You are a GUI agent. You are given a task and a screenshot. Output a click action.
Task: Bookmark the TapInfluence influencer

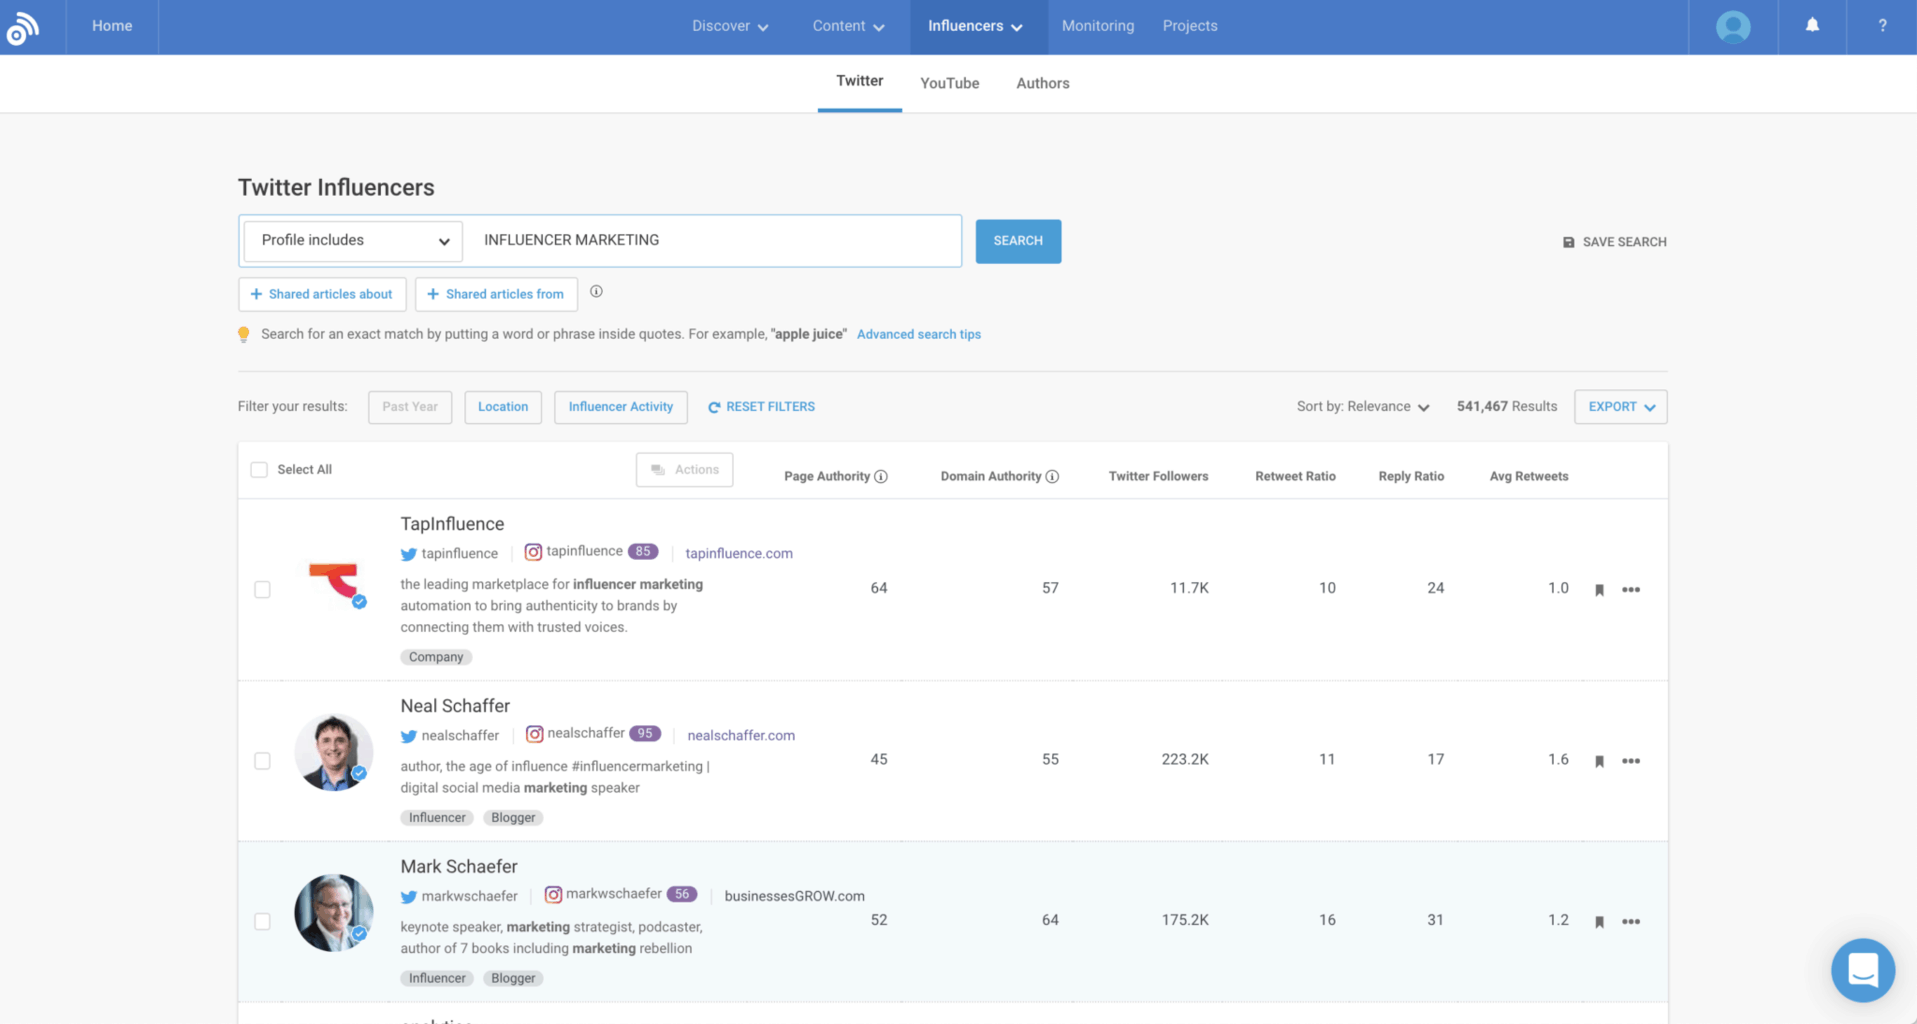point(1599,590)
